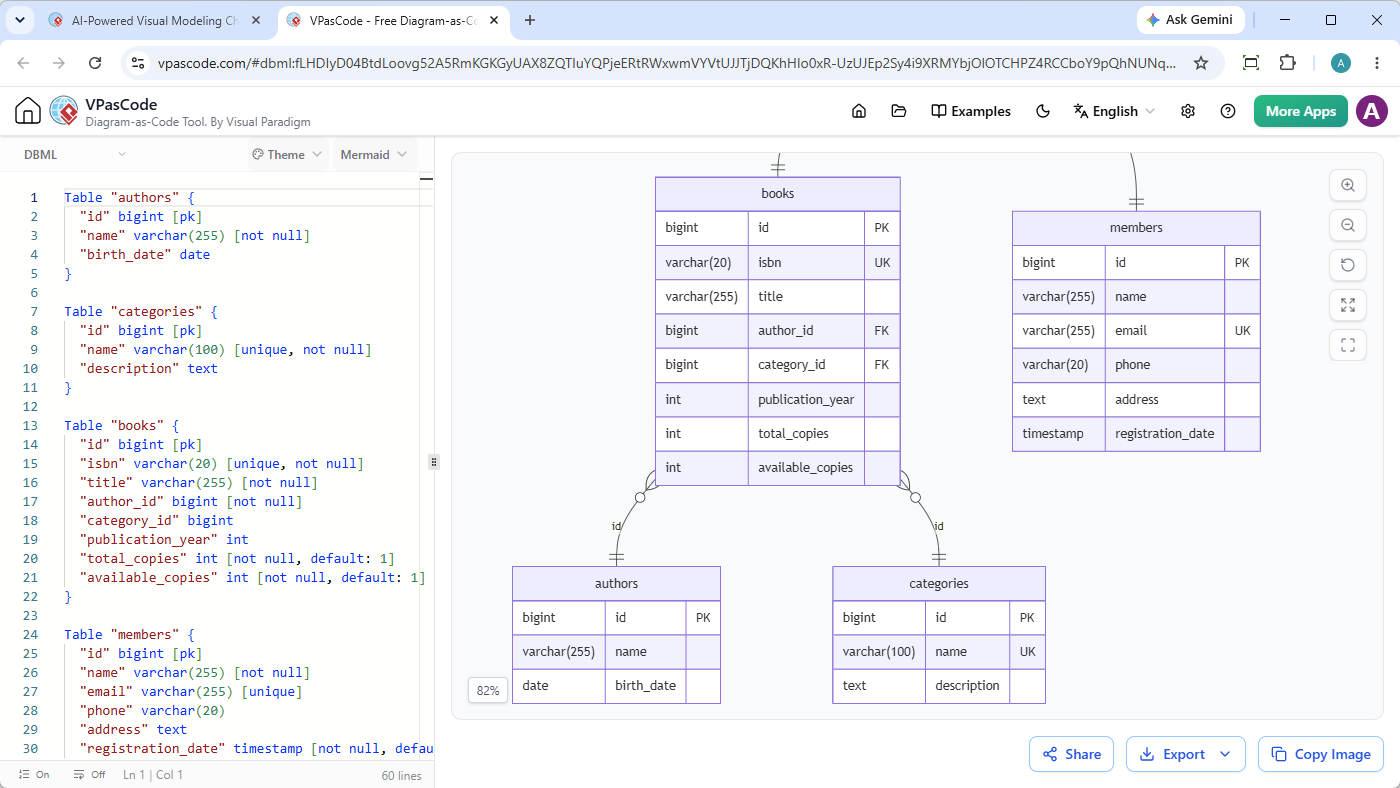Click description cell in categories table

[967, 685]
